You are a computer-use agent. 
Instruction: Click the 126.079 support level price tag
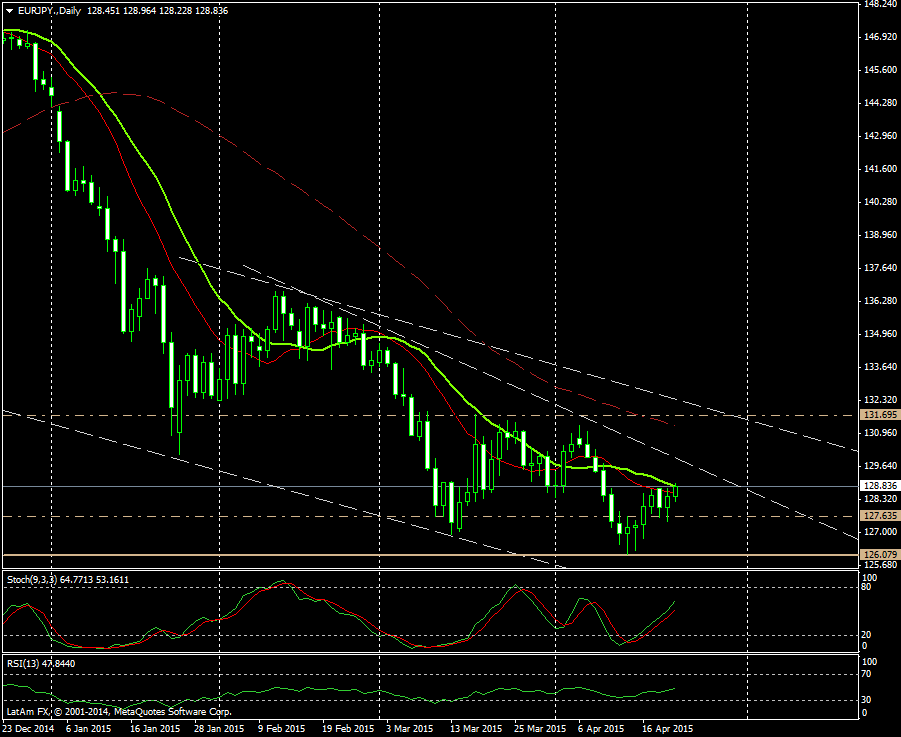point(879,554)
